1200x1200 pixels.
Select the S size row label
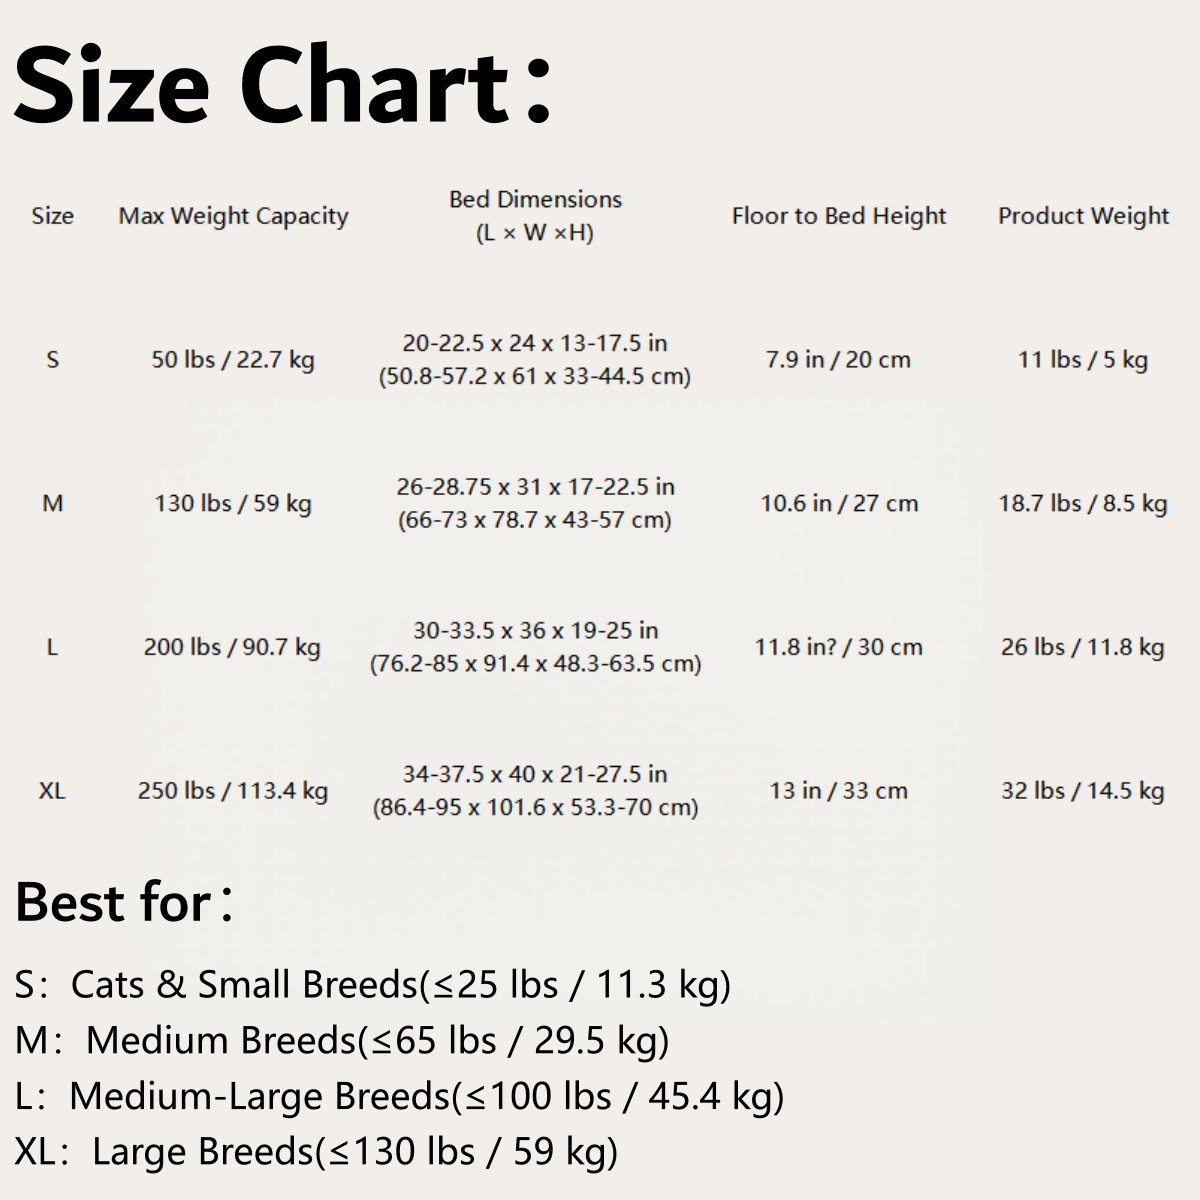(x=52, y=359)
